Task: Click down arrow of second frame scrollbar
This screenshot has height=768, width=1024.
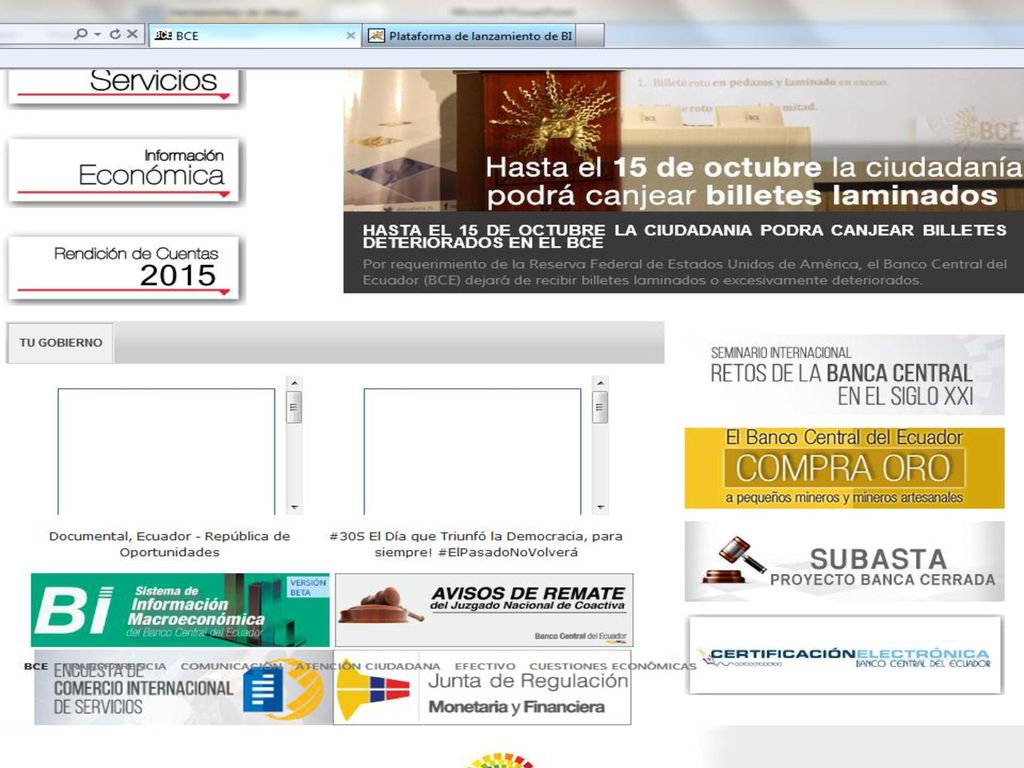Action: 600,507
